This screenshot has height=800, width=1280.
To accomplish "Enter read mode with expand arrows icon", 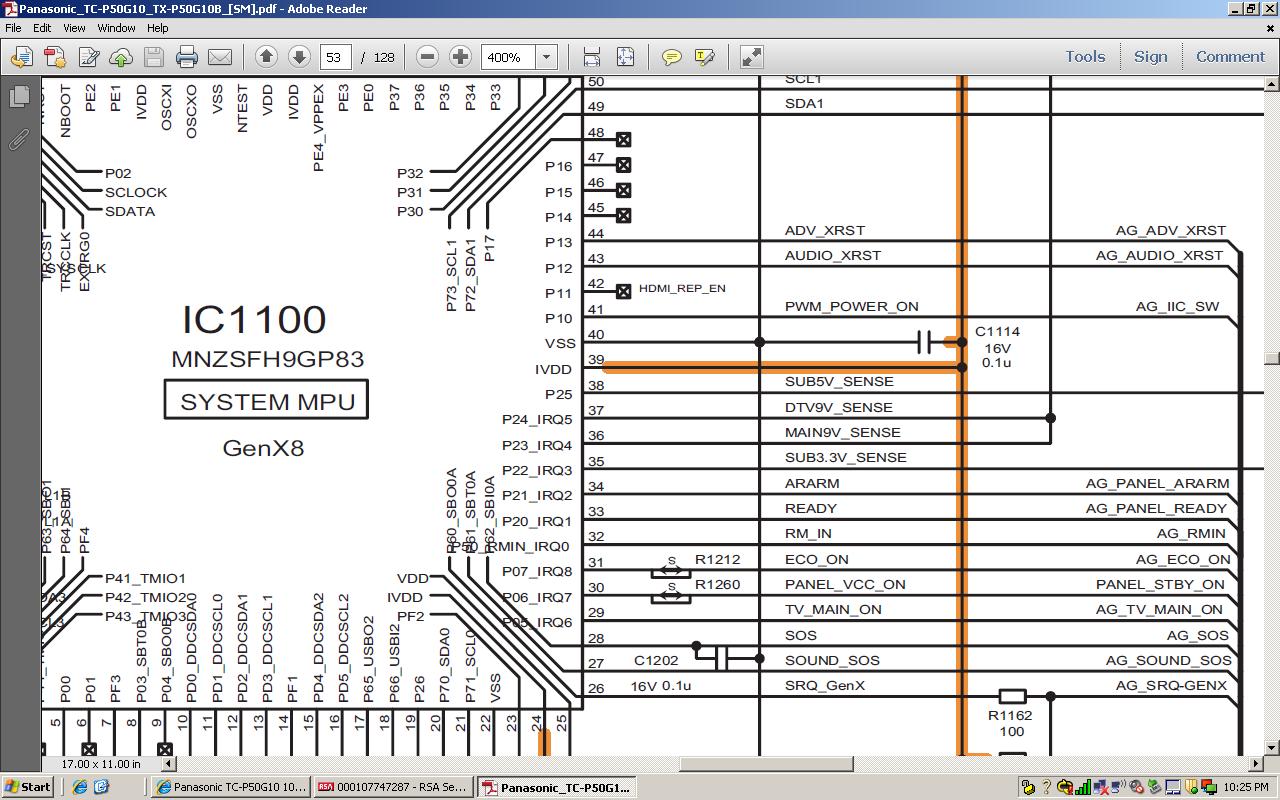I will click(752, 57).
